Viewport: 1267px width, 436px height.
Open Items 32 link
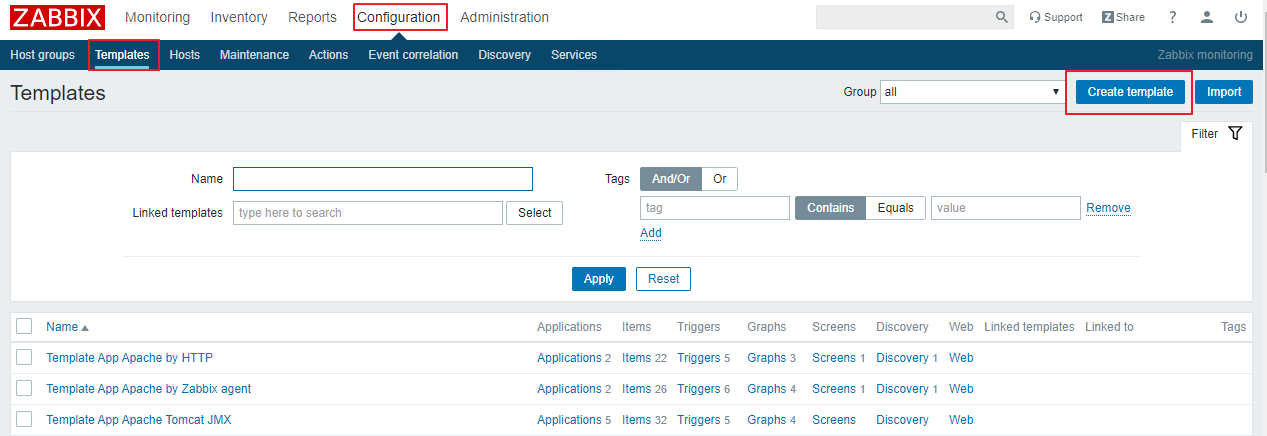coord(636,420)
